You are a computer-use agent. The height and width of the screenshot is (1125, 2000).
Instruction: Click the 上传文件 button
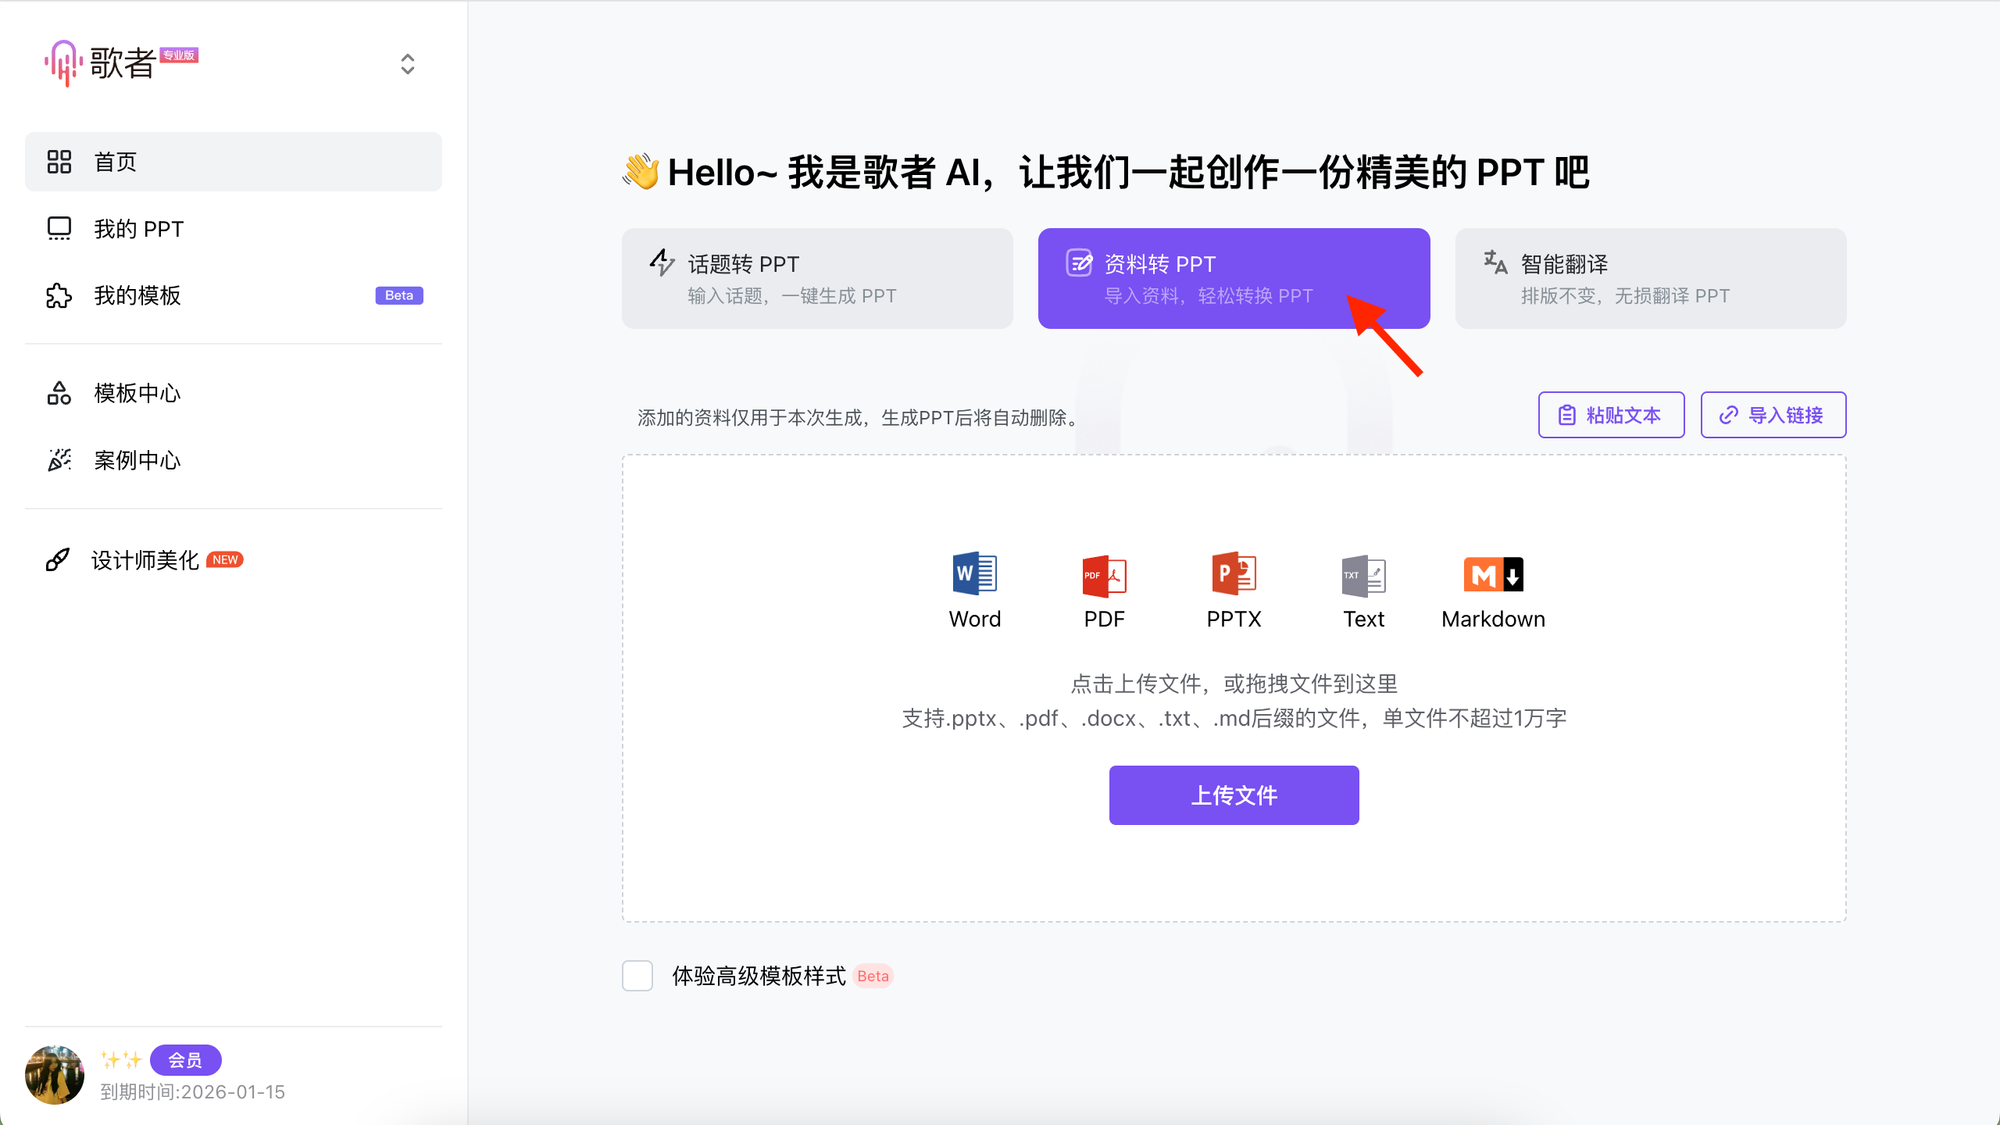pos(1234,795)
